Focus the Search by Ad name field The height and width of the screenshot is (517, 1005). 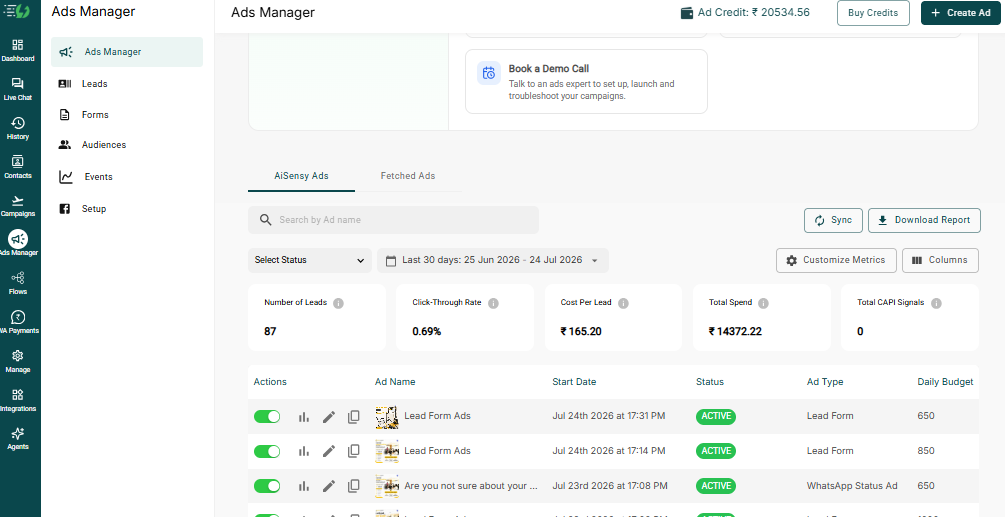[x=394, y=220]
